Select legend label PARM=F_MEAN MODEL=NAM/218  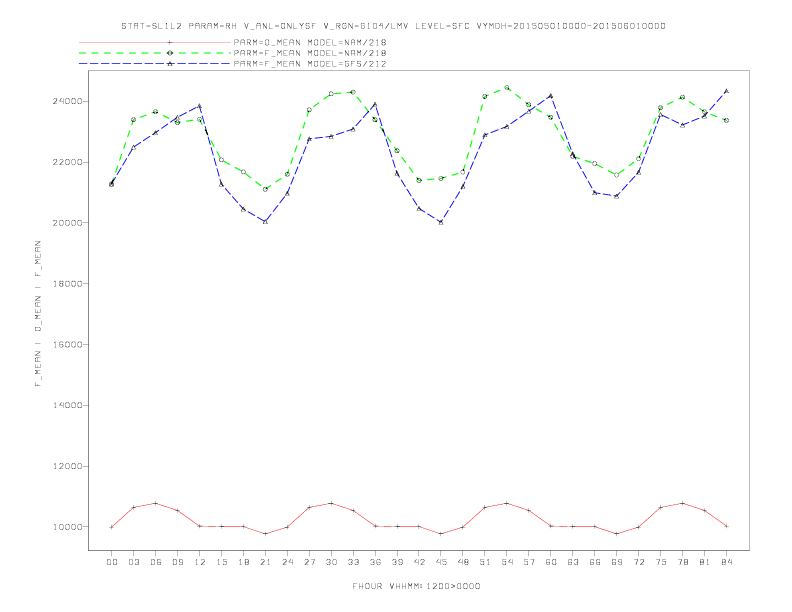[x=310, y=53]
